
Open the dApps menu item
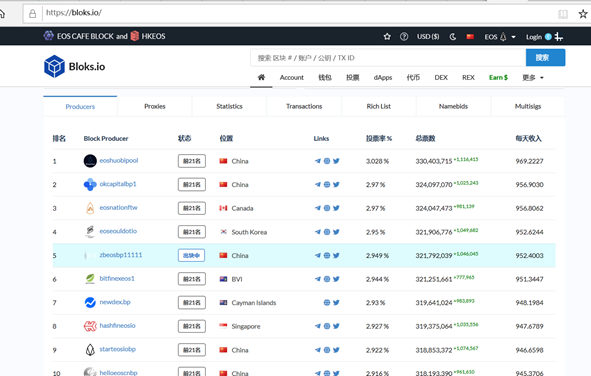pos(383,77)
